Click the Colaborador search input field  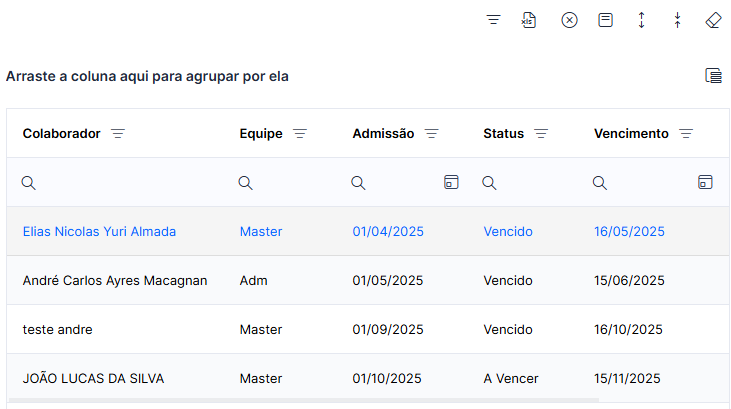[x=119, y=182]
